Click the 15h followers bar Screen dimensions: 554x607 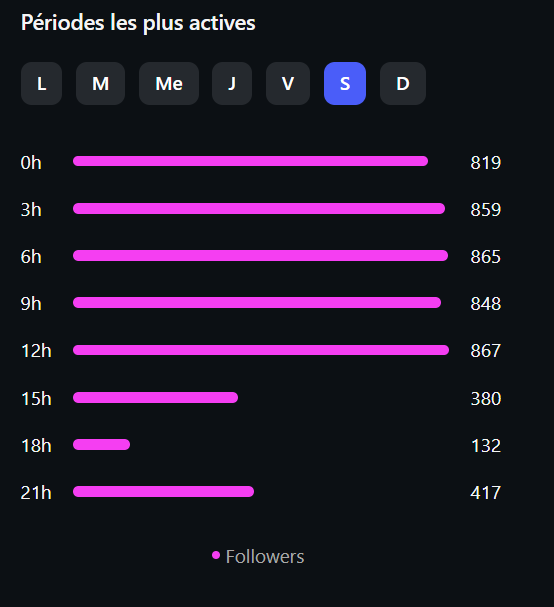pyautogui.click(x=155, y=398)
